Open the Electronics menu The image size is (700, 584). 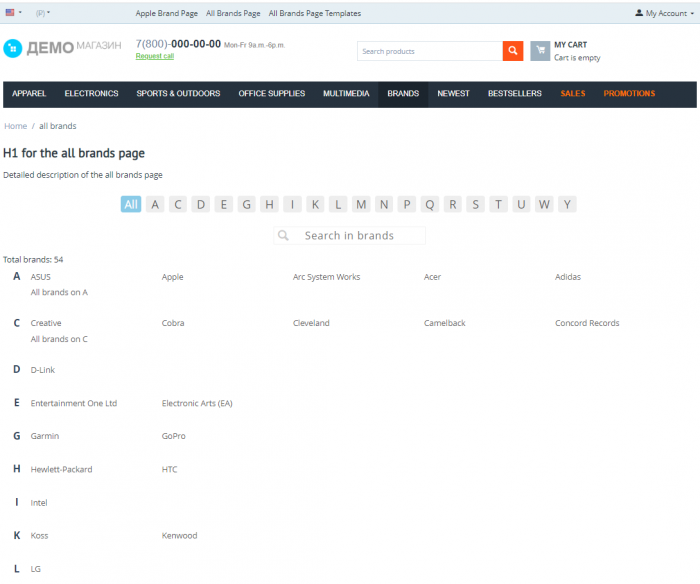(x=92, y=93)
